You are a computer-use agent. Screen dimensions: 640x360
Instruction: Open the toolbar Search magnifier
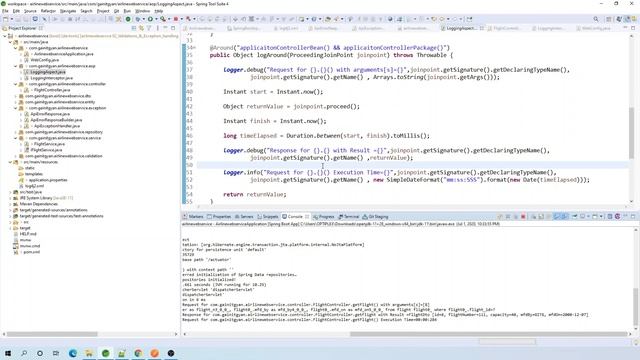pos(596,19)
